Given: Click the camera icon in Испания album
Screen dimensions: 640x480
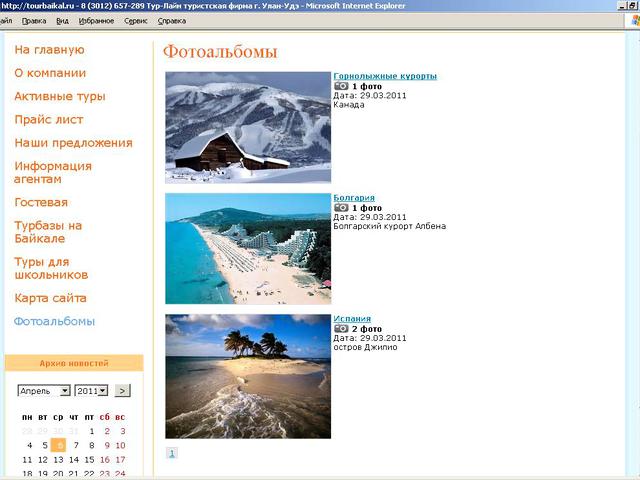Looking at the screenshot, I should coord(341,329).
